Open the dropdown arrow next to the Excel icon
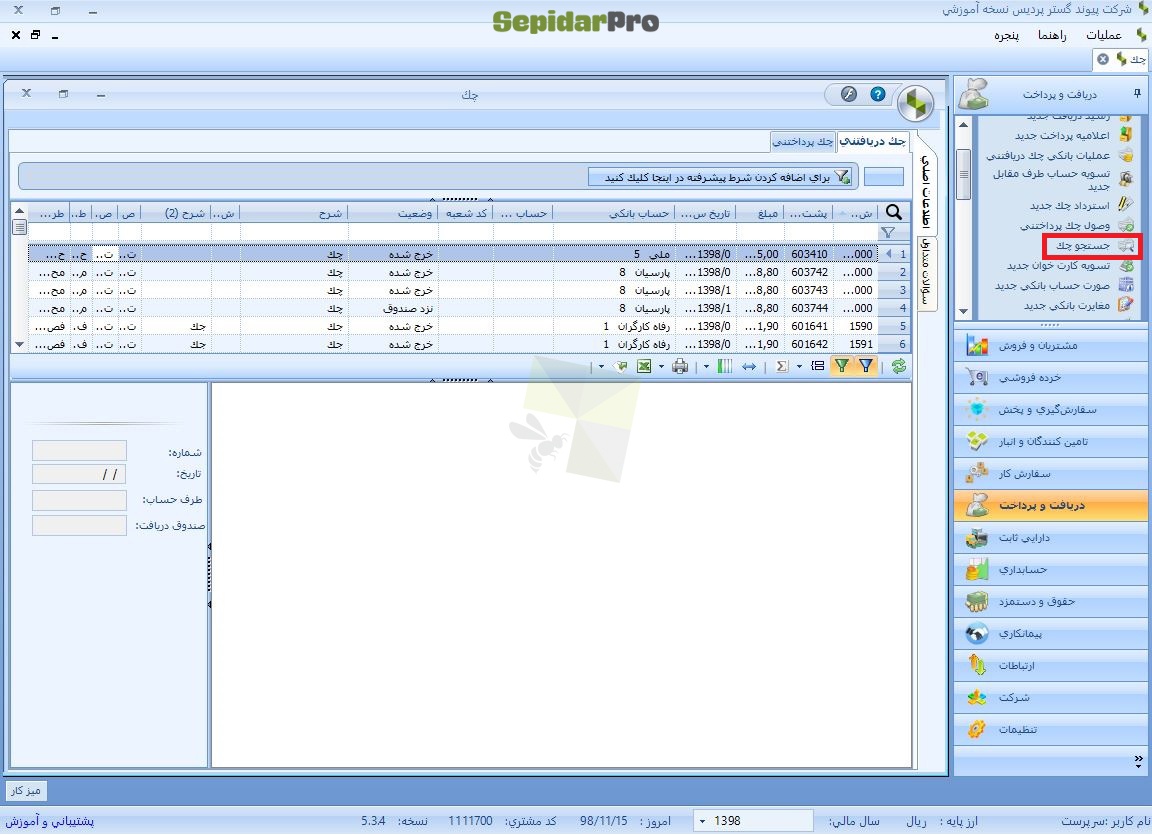The height and width of the screenshot is (835, 1152). (x=661, y=366)
